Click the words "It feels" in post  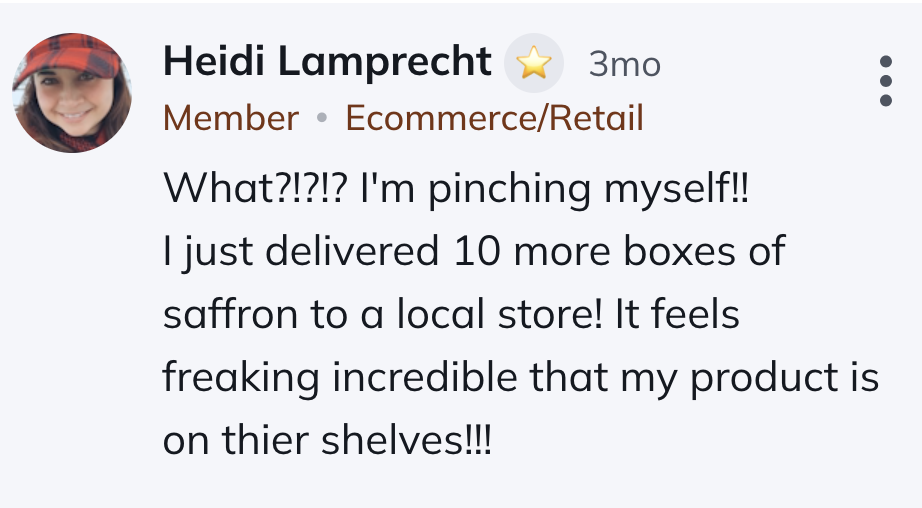pos(677,313)
